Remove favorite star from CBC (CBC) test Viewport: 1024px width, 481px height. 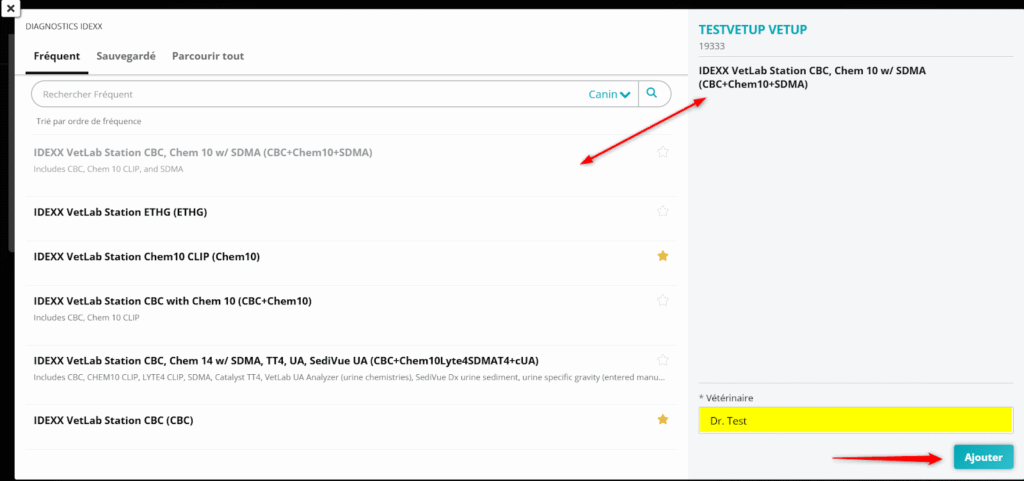(x=662, y=420)
